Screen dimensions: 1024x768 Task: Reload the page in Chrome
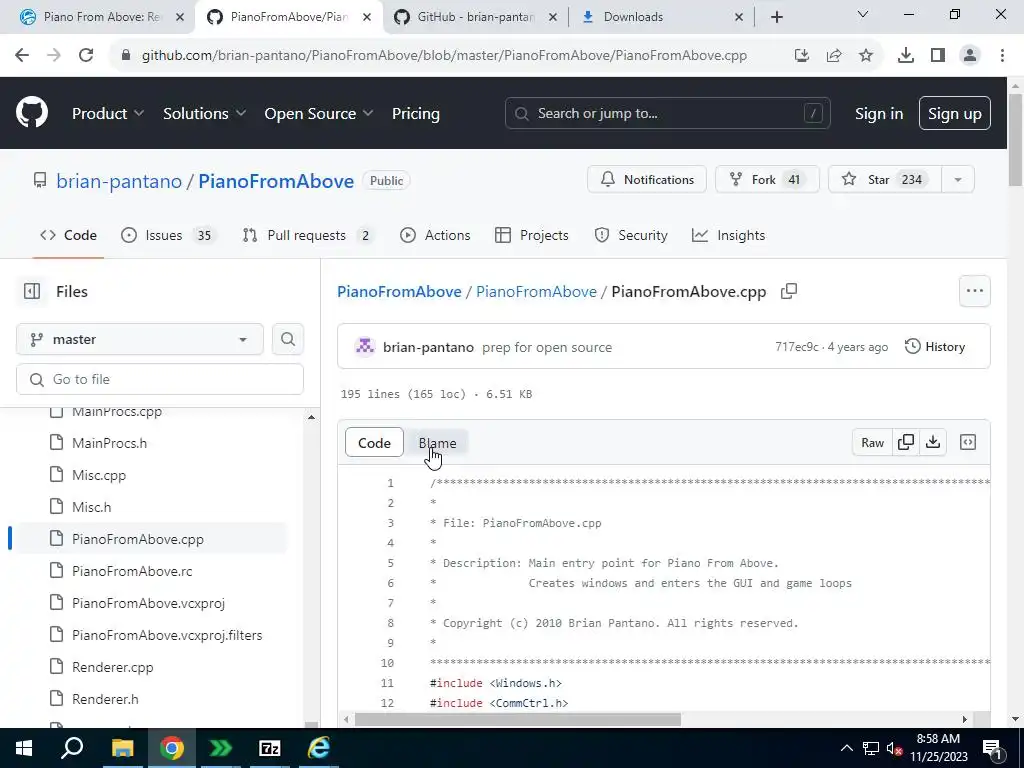coord(86,56)
